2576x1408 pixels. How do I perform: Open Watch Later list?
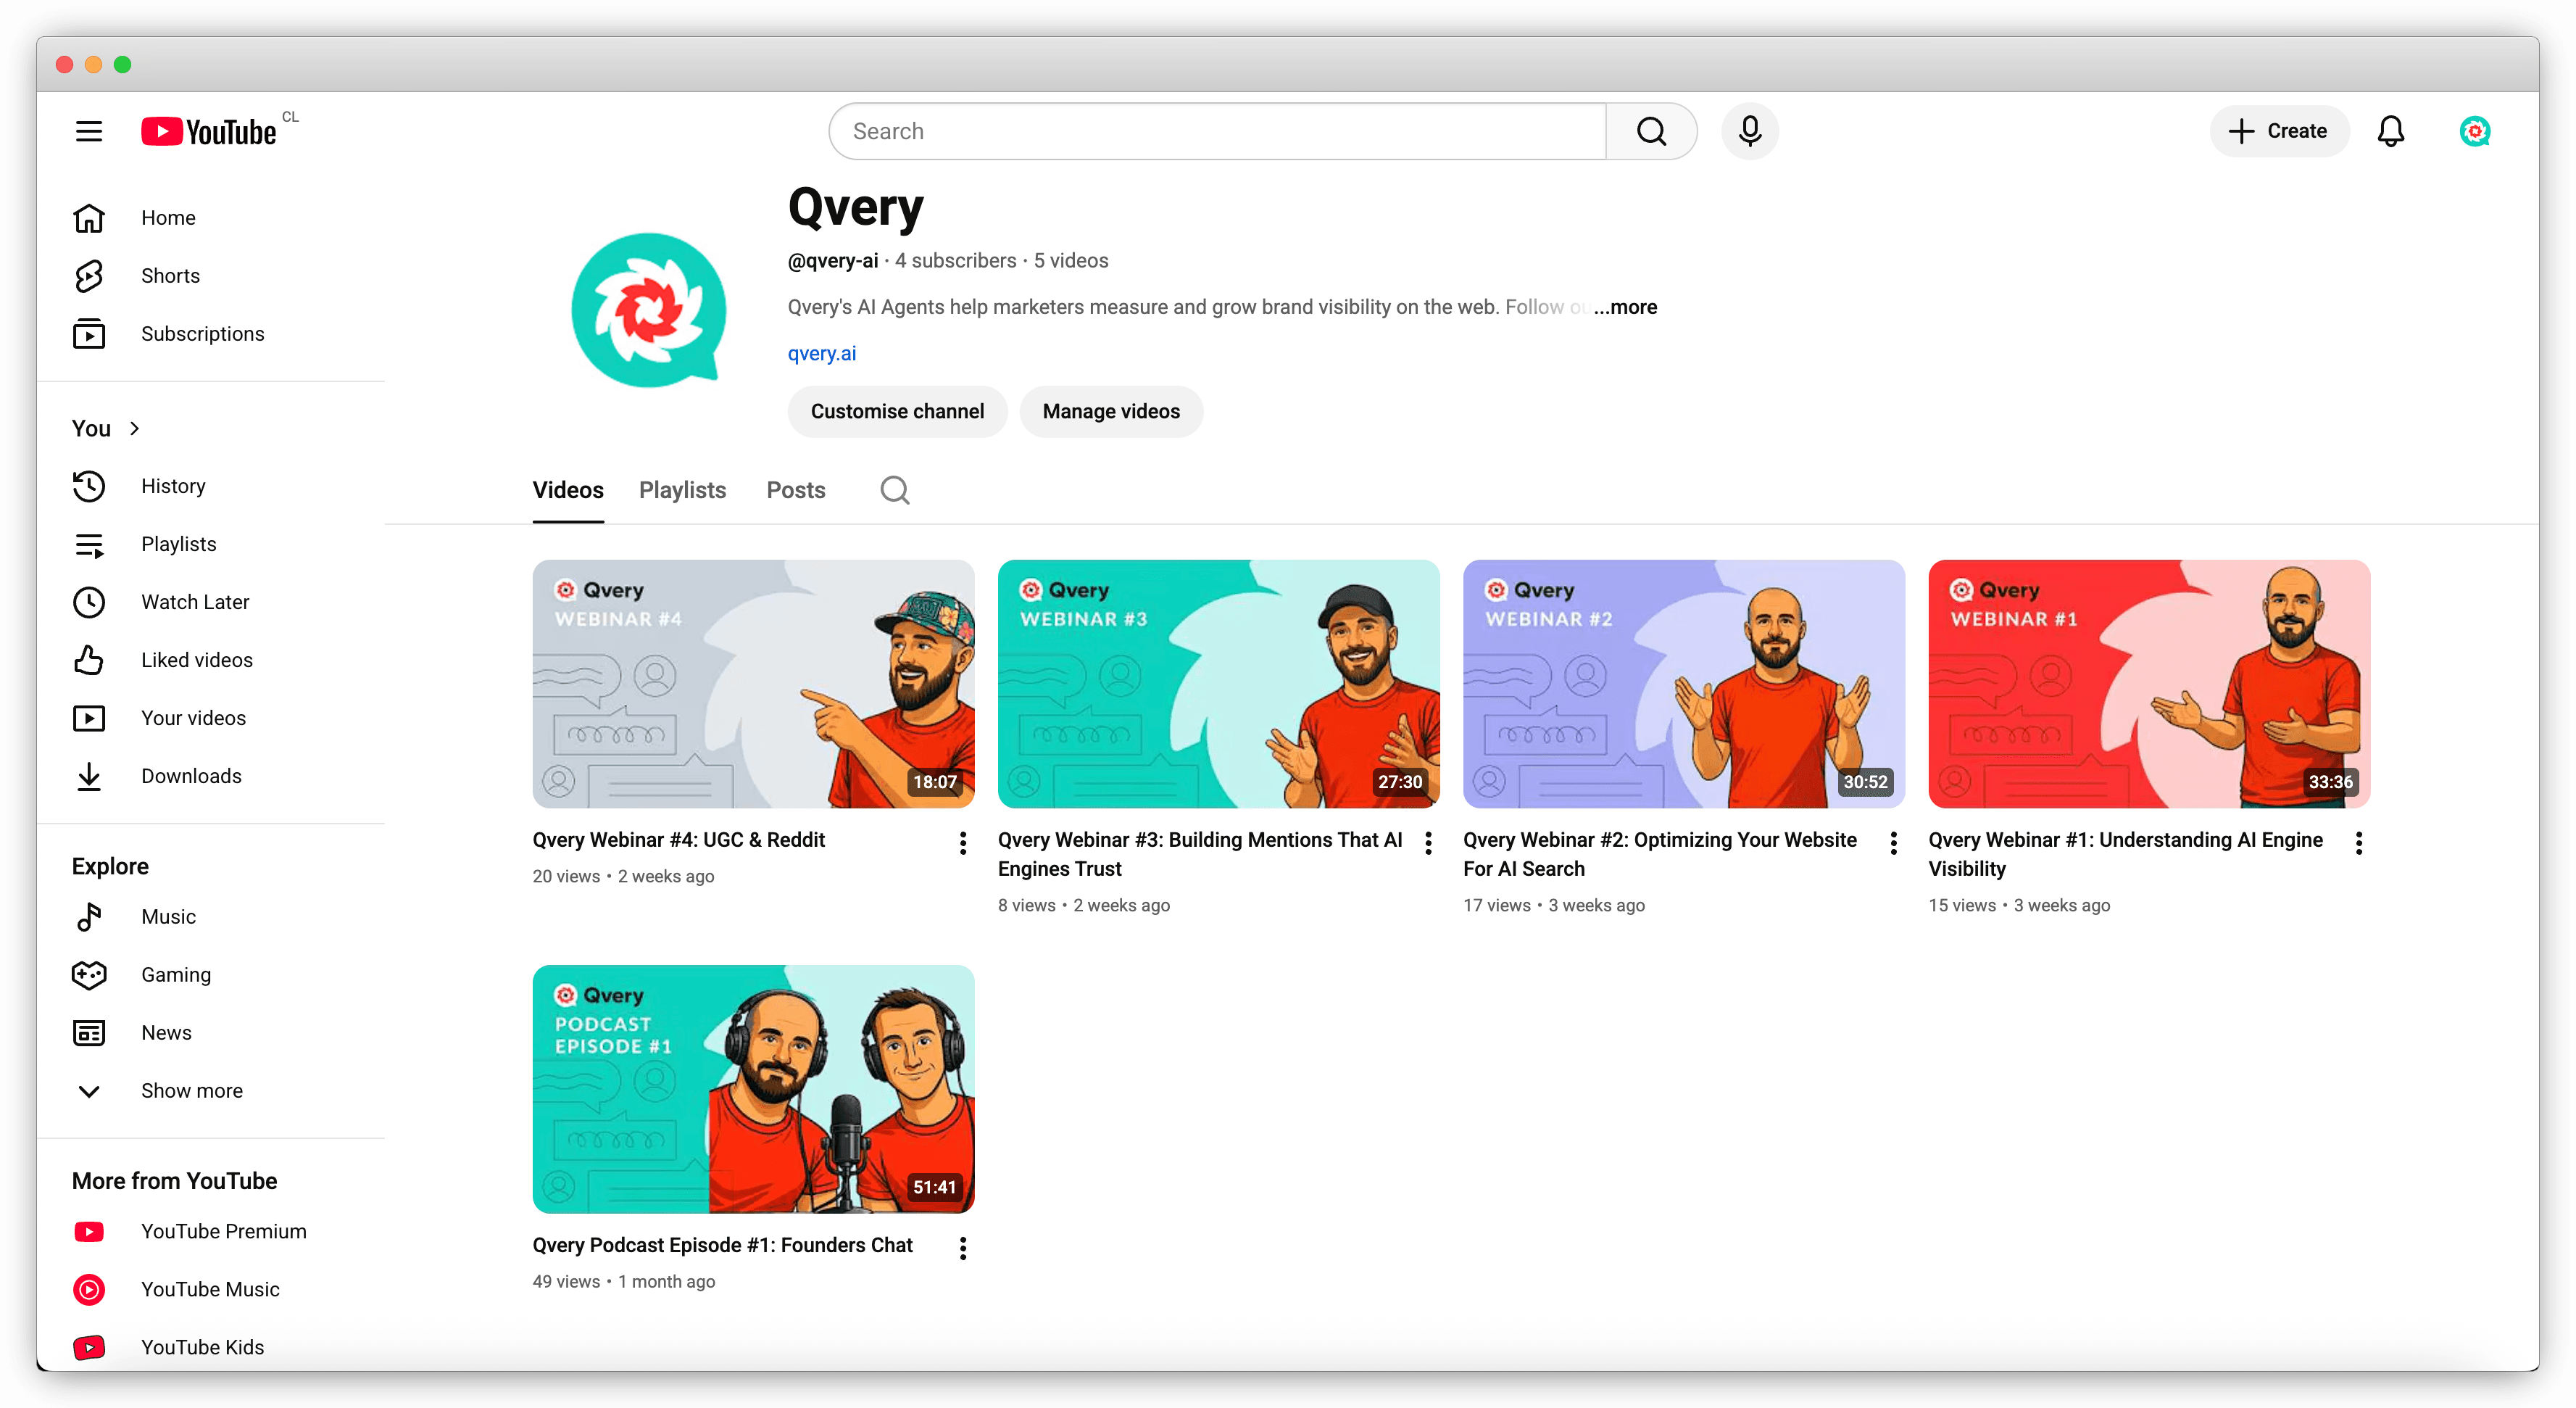[195, 602]
